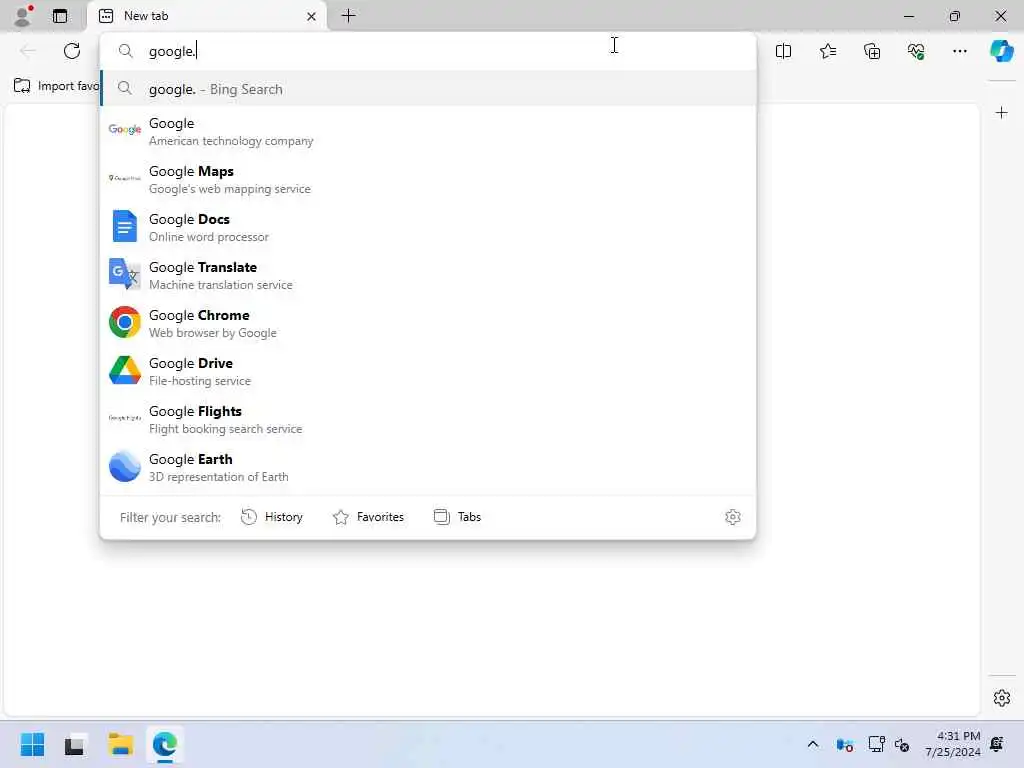Screen dimensions: 1024x768
Task: Select the New tab tab
Action: 206,16
